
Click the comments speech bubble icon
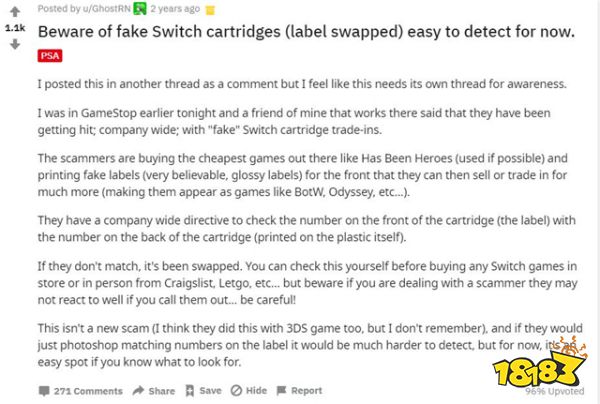(44, 391)
